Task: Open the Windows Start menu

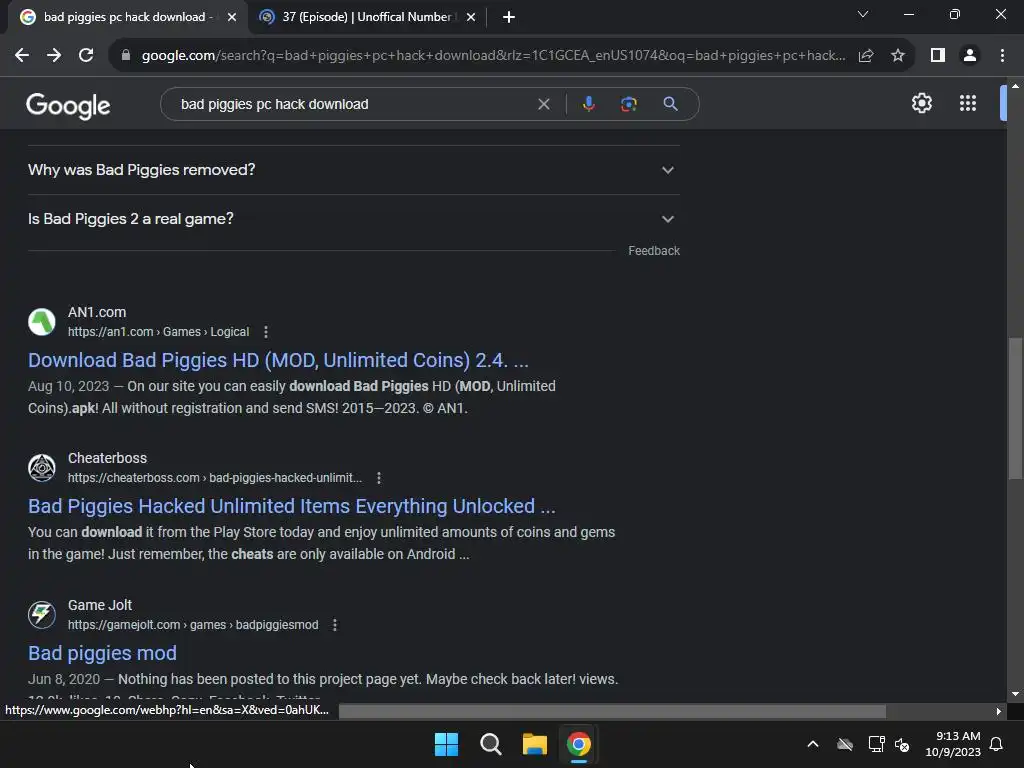Action: pos(447,744)
